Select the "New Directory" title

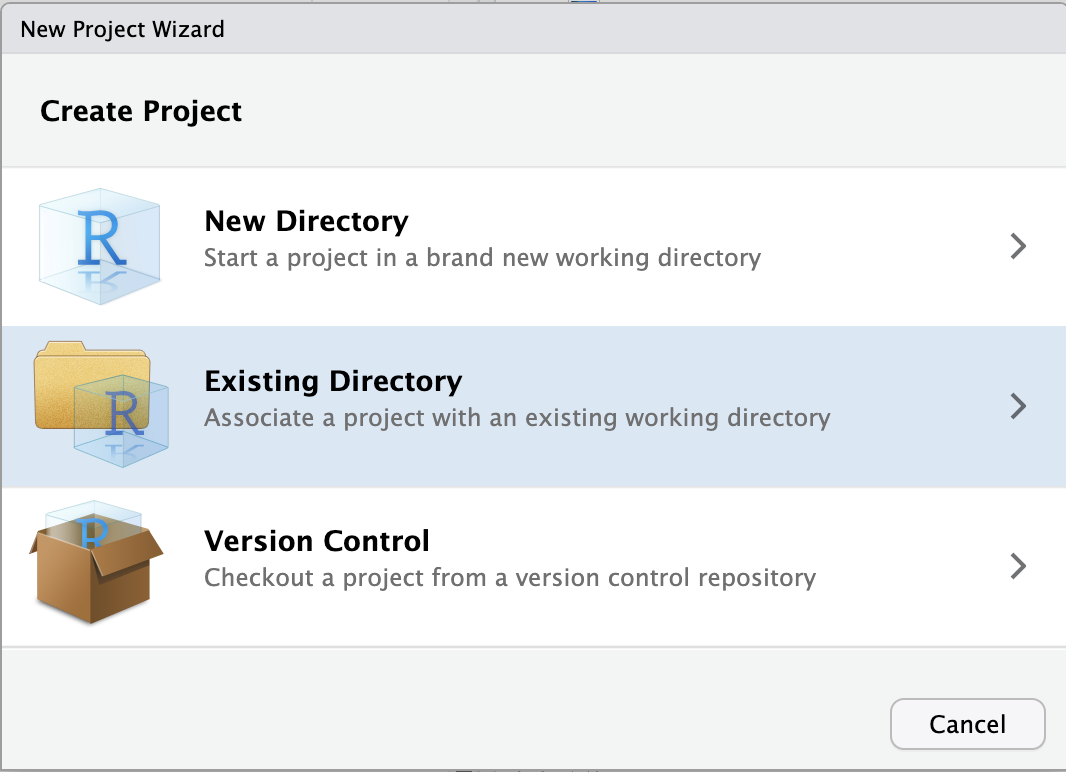pos(306,221)
